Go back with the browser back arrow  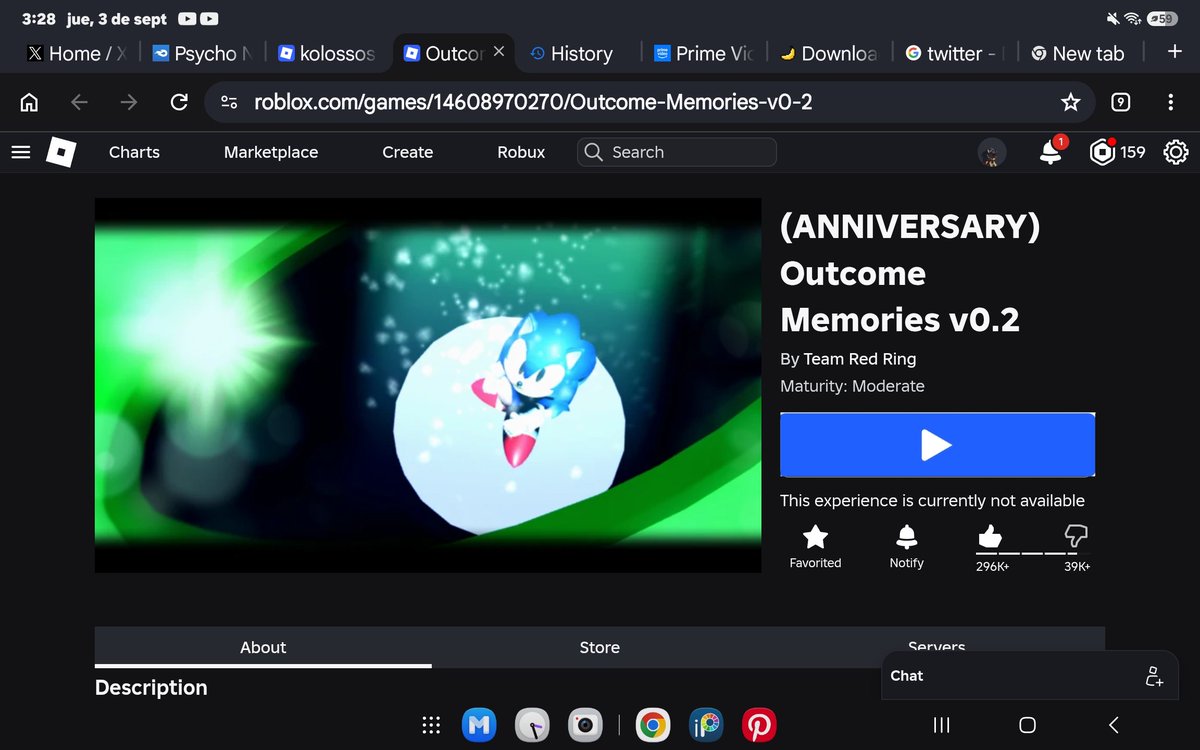[80, 102]
